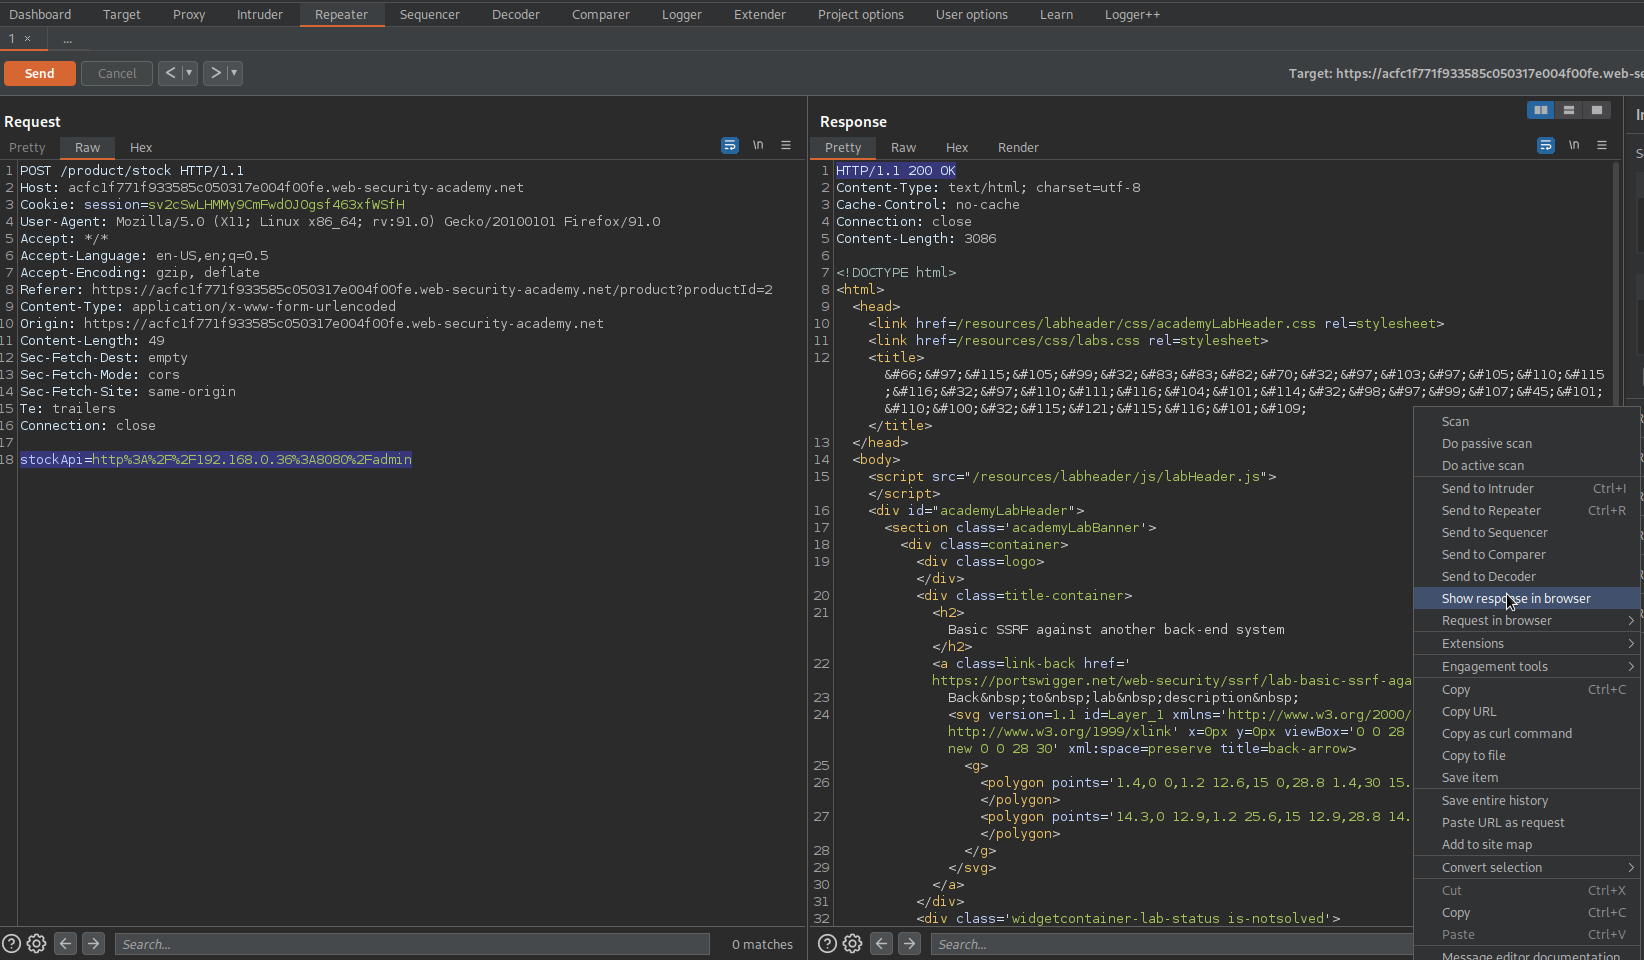Switch to the Dashboard tab
The width and height of the screenshot is (1644, 960).
tap(40, 14)
